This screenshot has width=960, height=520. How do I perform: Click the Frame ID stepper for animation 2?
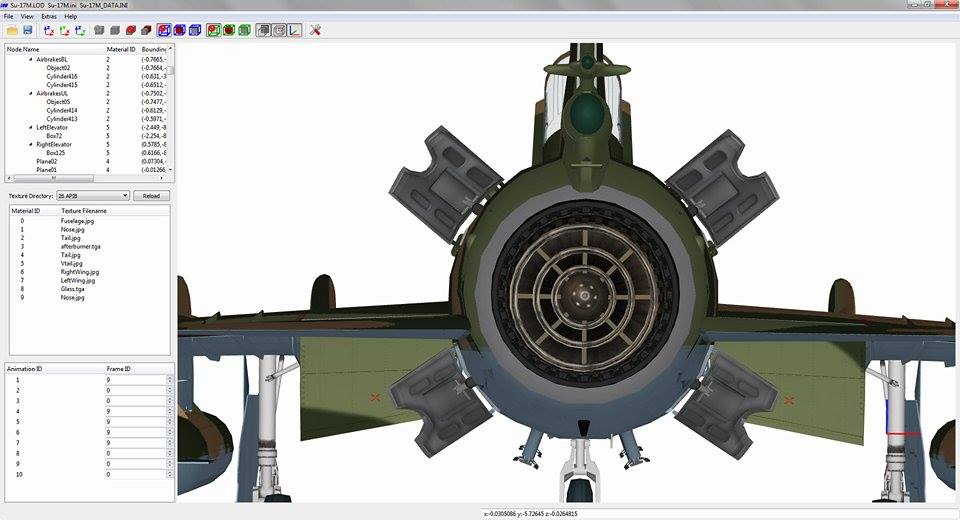(x=170, y=390)
